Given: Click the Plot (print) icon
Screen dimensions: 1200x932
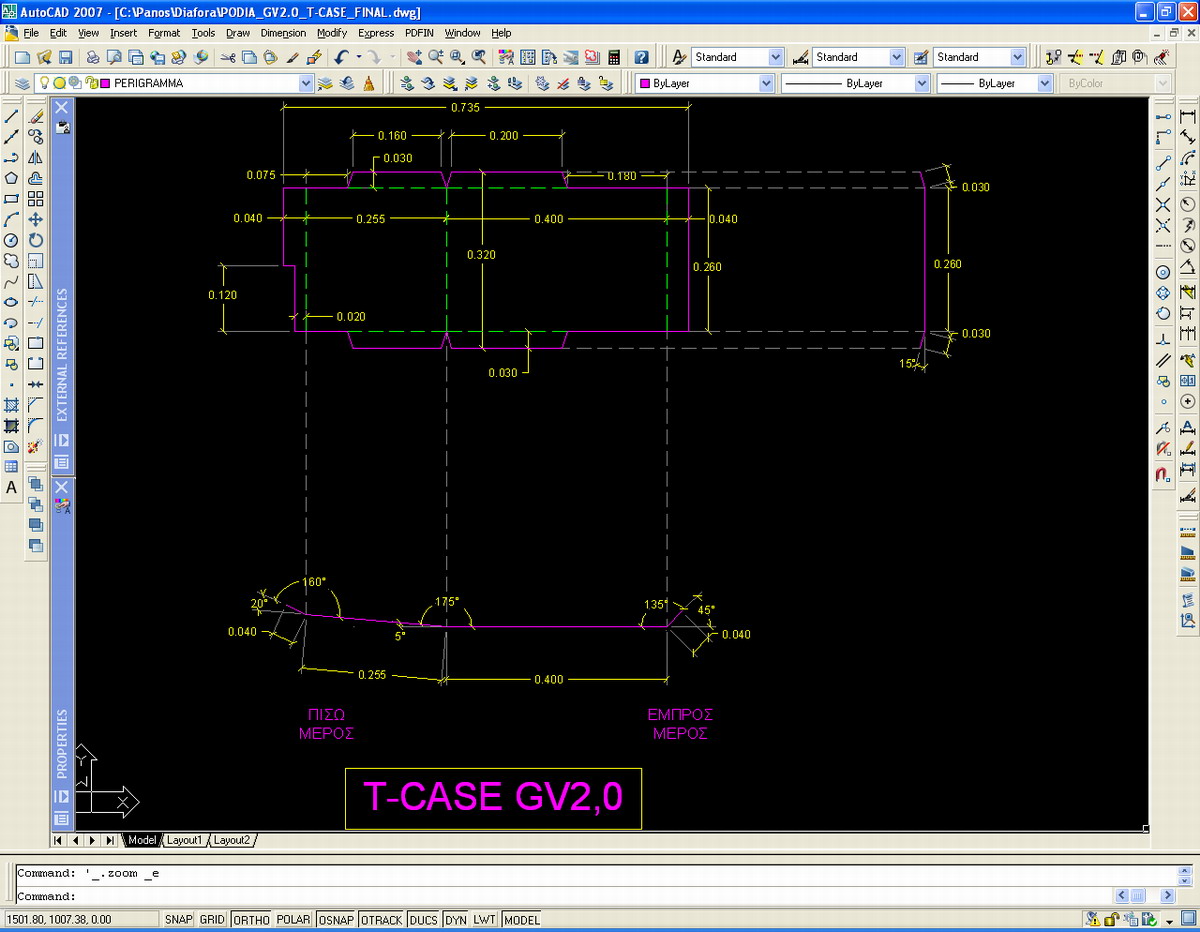Looking at the screenshot, I should pyautogui.click(x=92, y=57).
